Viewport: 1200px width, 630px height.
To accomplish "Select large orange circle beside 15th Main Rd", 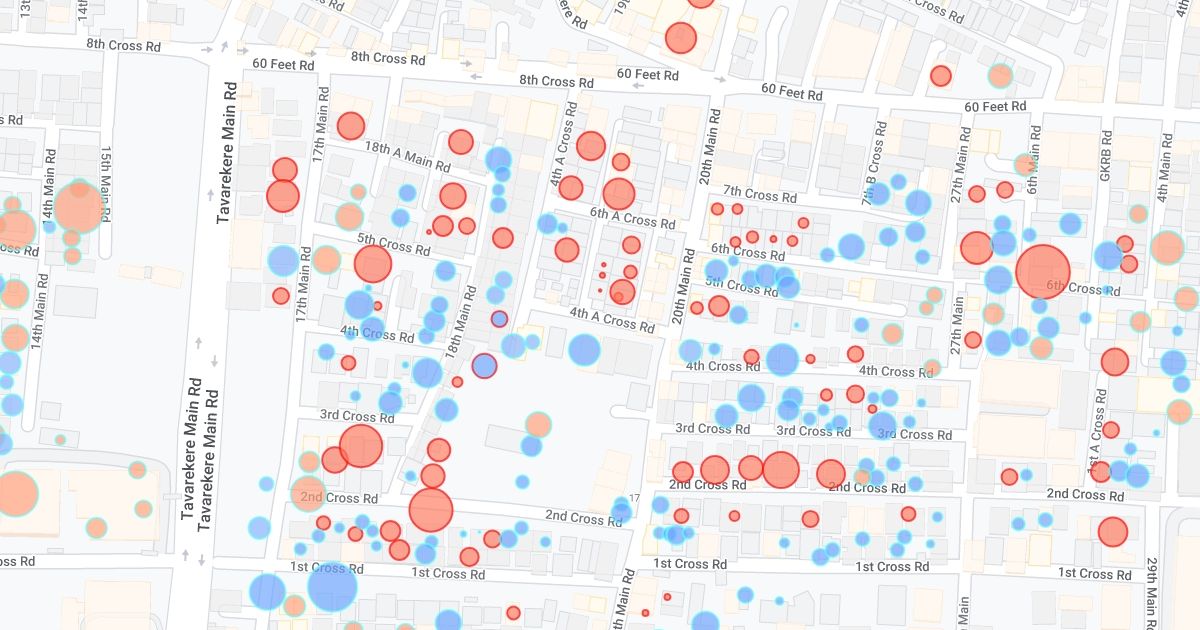I will click(79, 207).
